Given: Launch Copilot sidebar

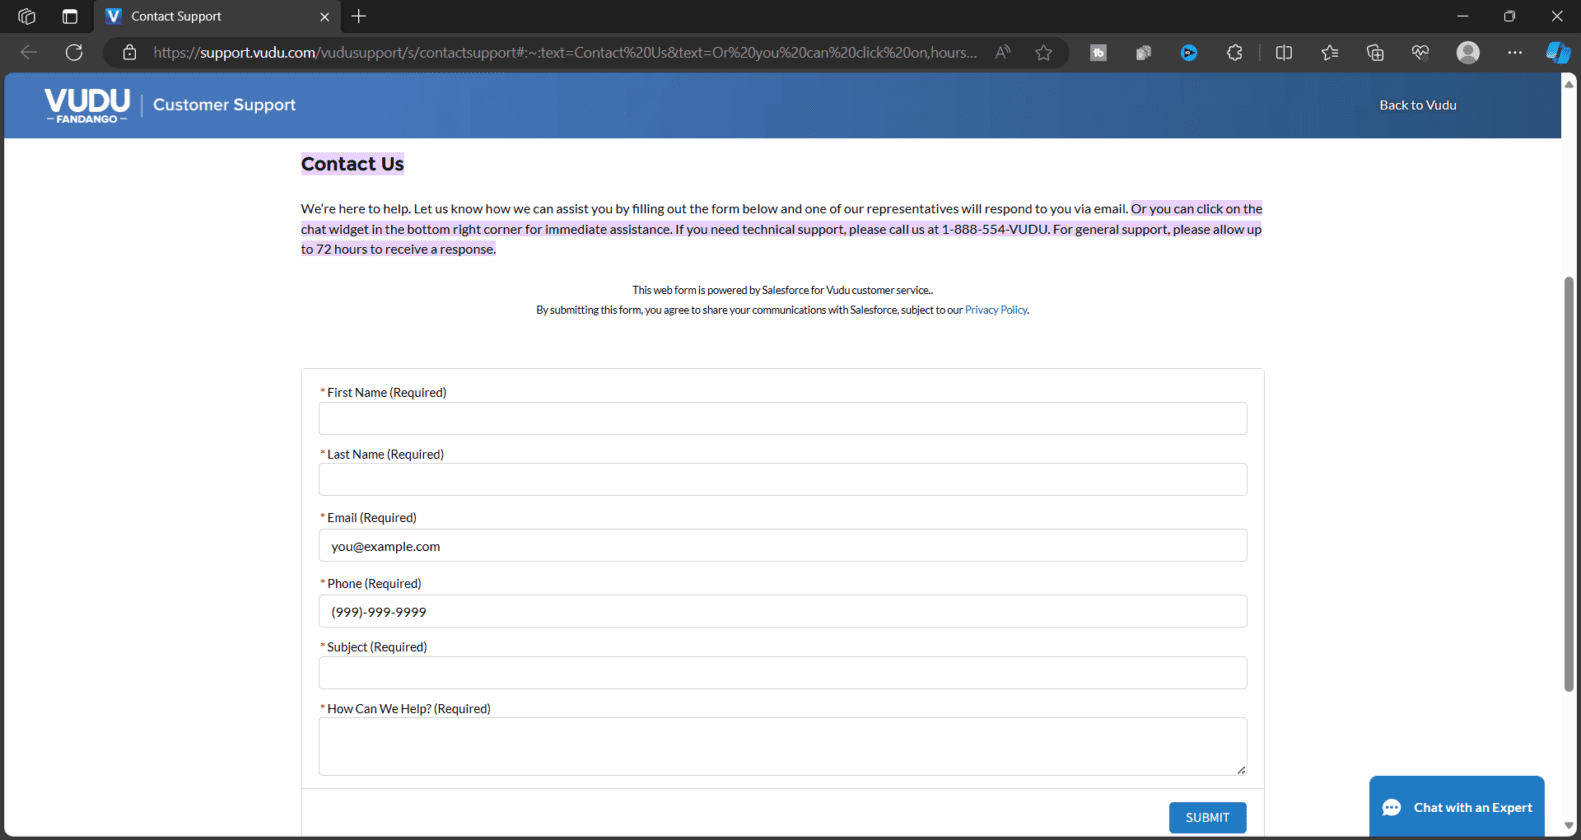Looking at the screenshot, I should coord(1557,53).
